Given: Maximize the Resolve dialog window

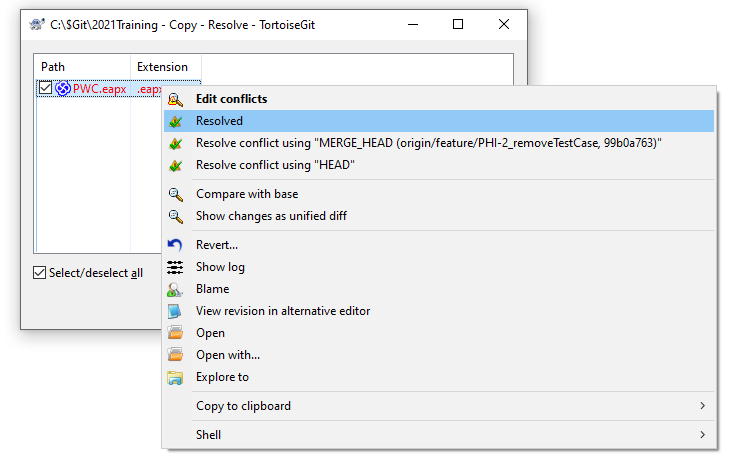Looking at the screenshot, I should click(x=458, y=25).
